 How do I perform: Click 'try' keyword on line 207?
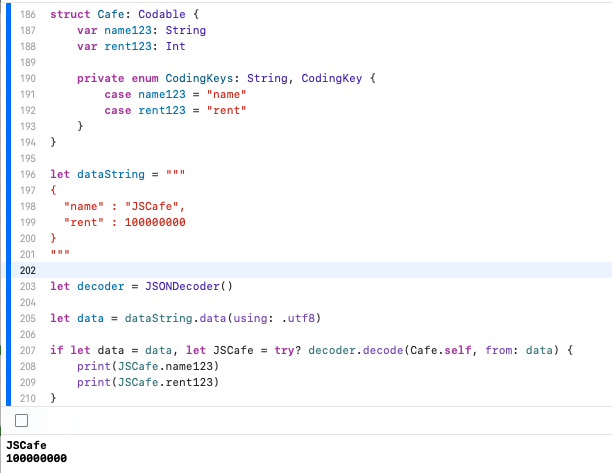(285, 350)
